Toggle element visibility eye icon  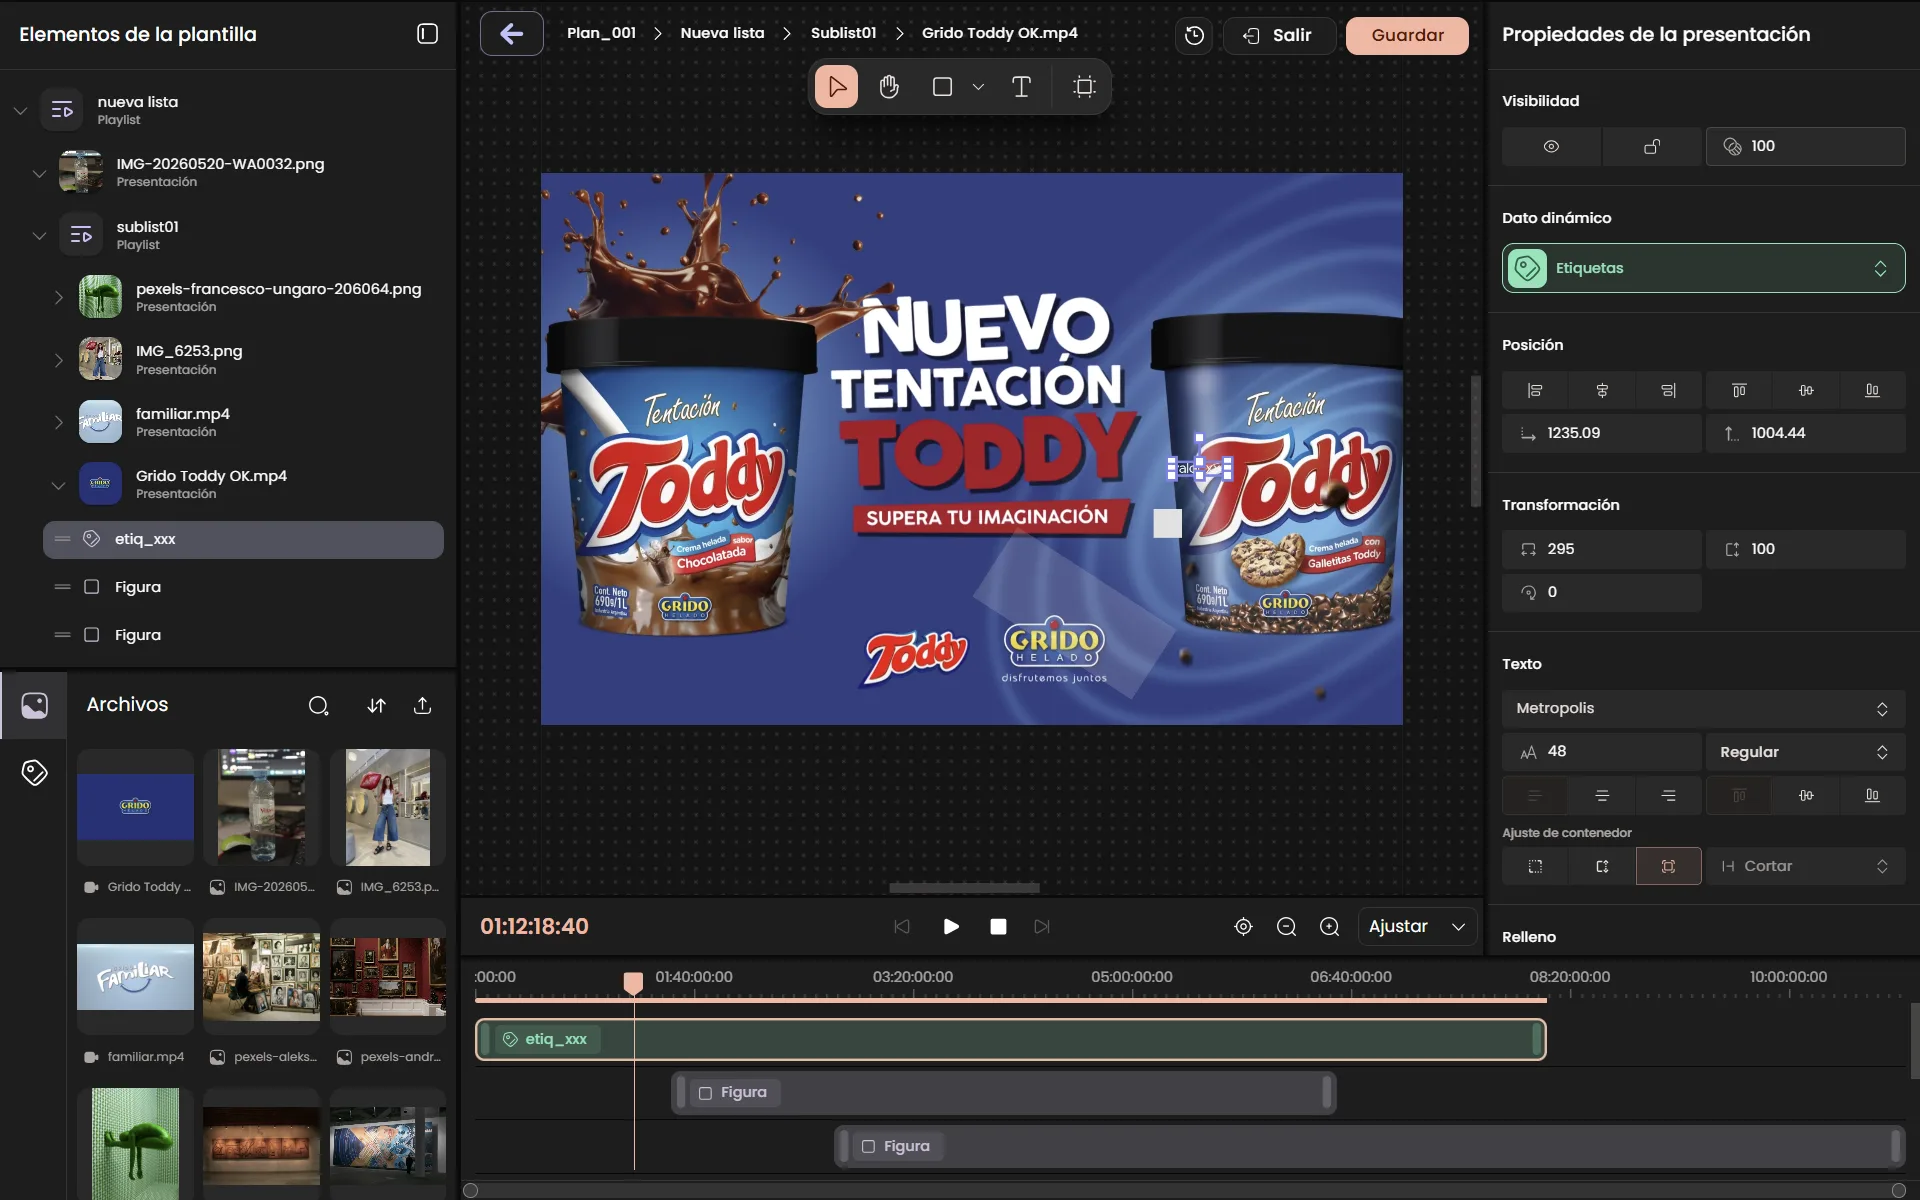coord(1551,147)
